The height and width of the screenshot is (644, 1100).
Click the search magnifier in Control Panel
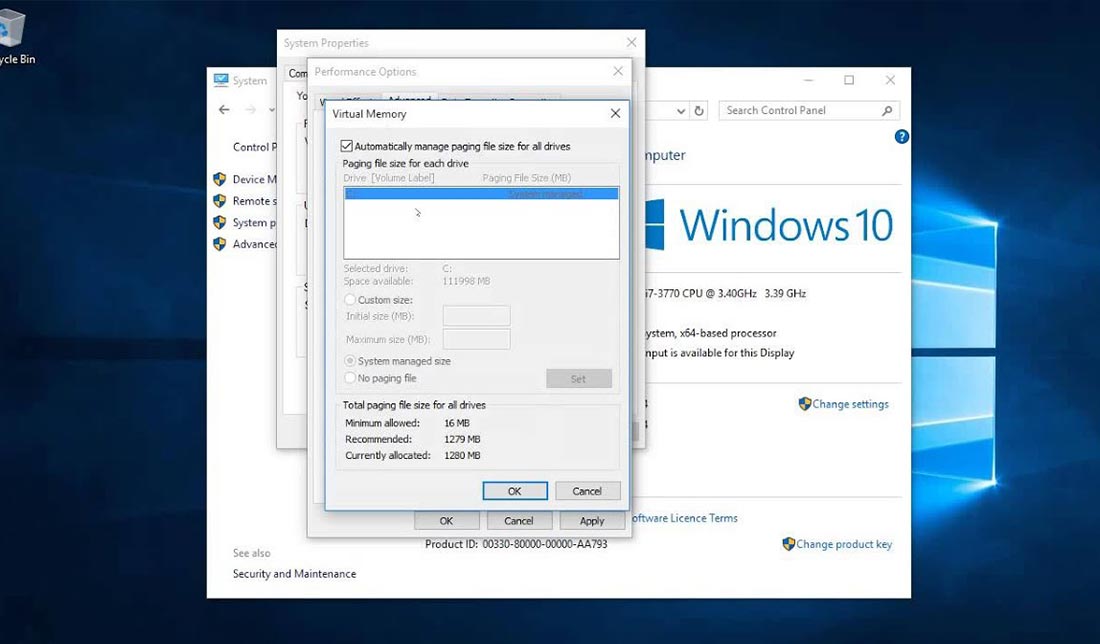coord(887,111)
